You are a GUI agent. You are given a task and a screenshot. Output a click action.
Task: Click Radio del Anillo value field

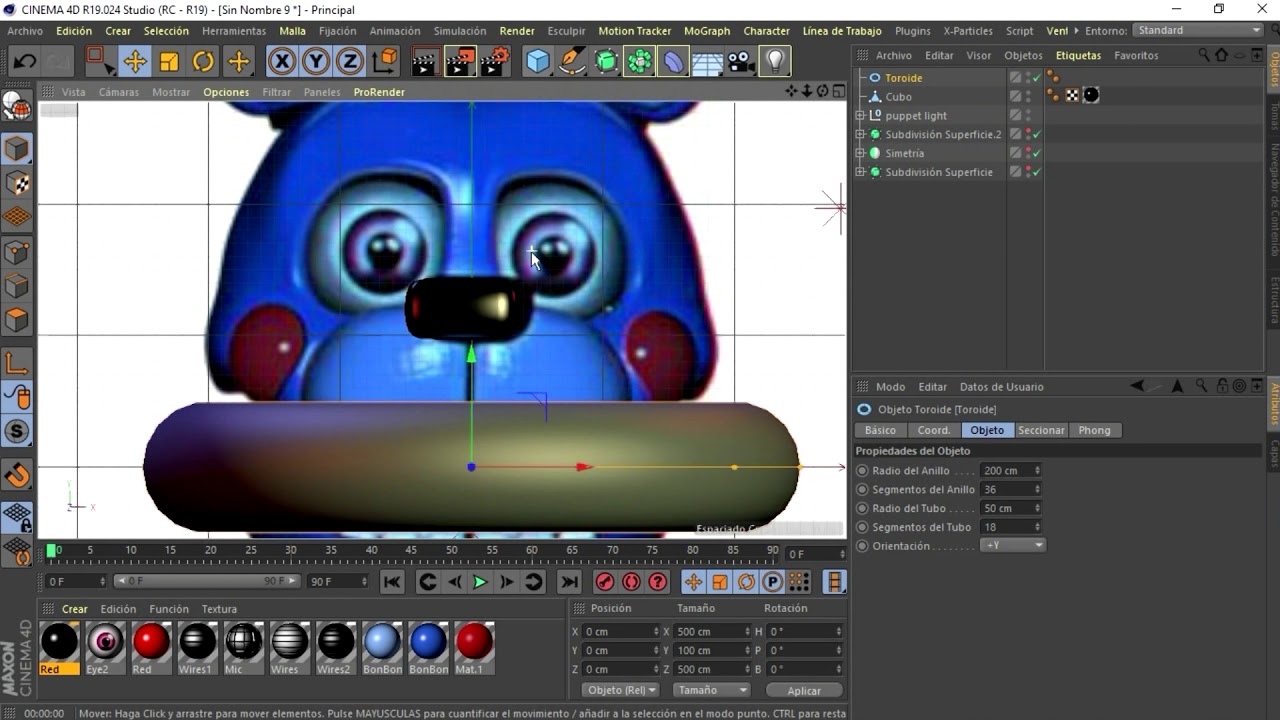point(1008,471)
